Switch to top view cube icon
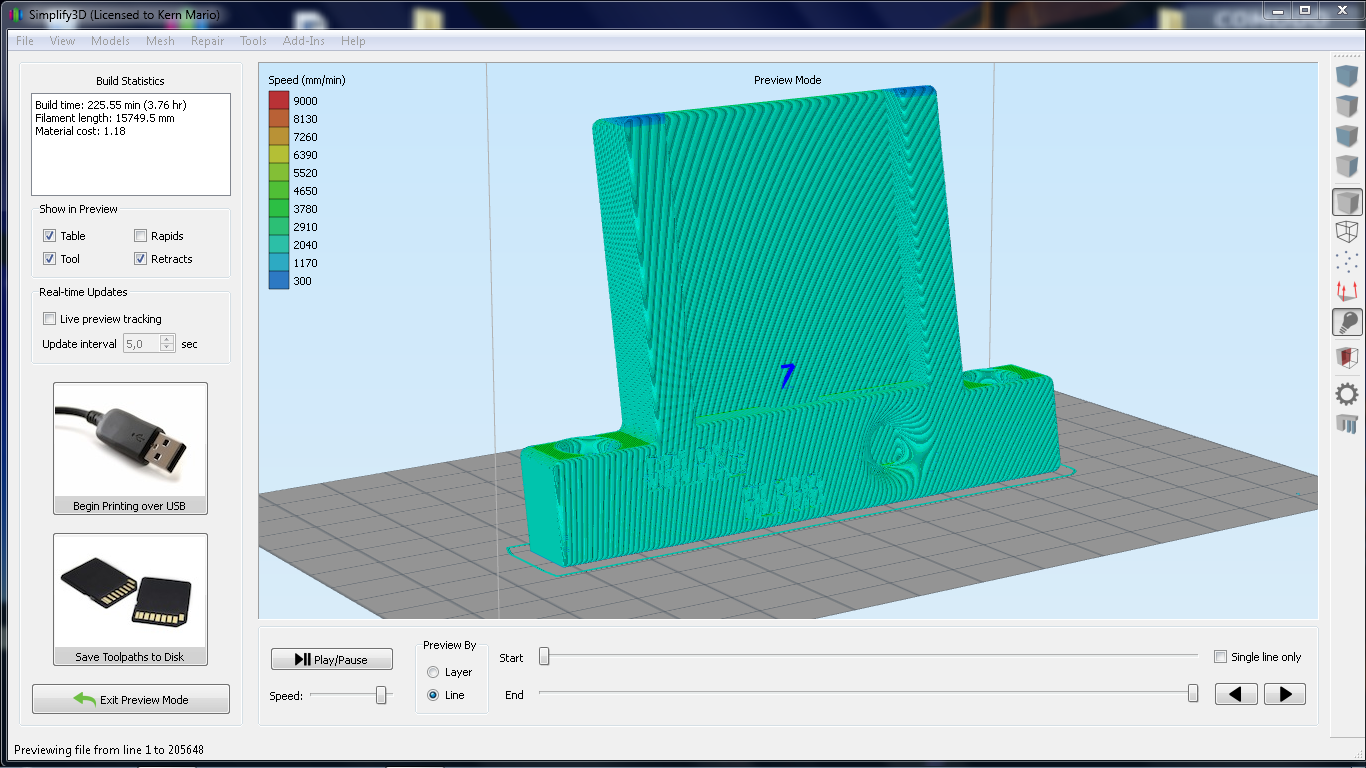The height and width of the screenshot is (768, 1366). click(1347, 106)
